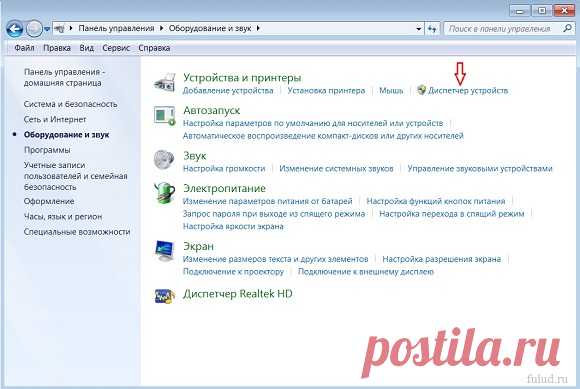Click Изменение размеров текста и других элементов
The width and height of the screenshot is (580, 389).
[x=275, y=259]
